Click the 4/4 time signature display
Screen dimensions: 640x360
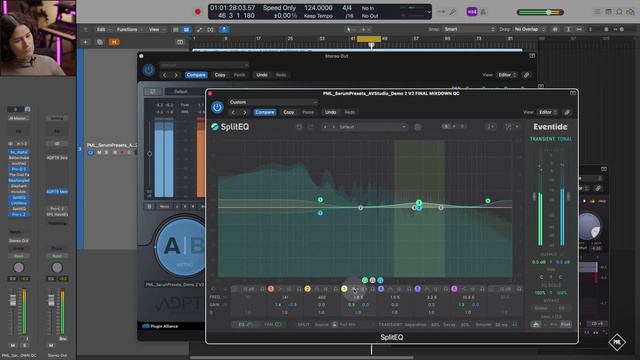347,8
